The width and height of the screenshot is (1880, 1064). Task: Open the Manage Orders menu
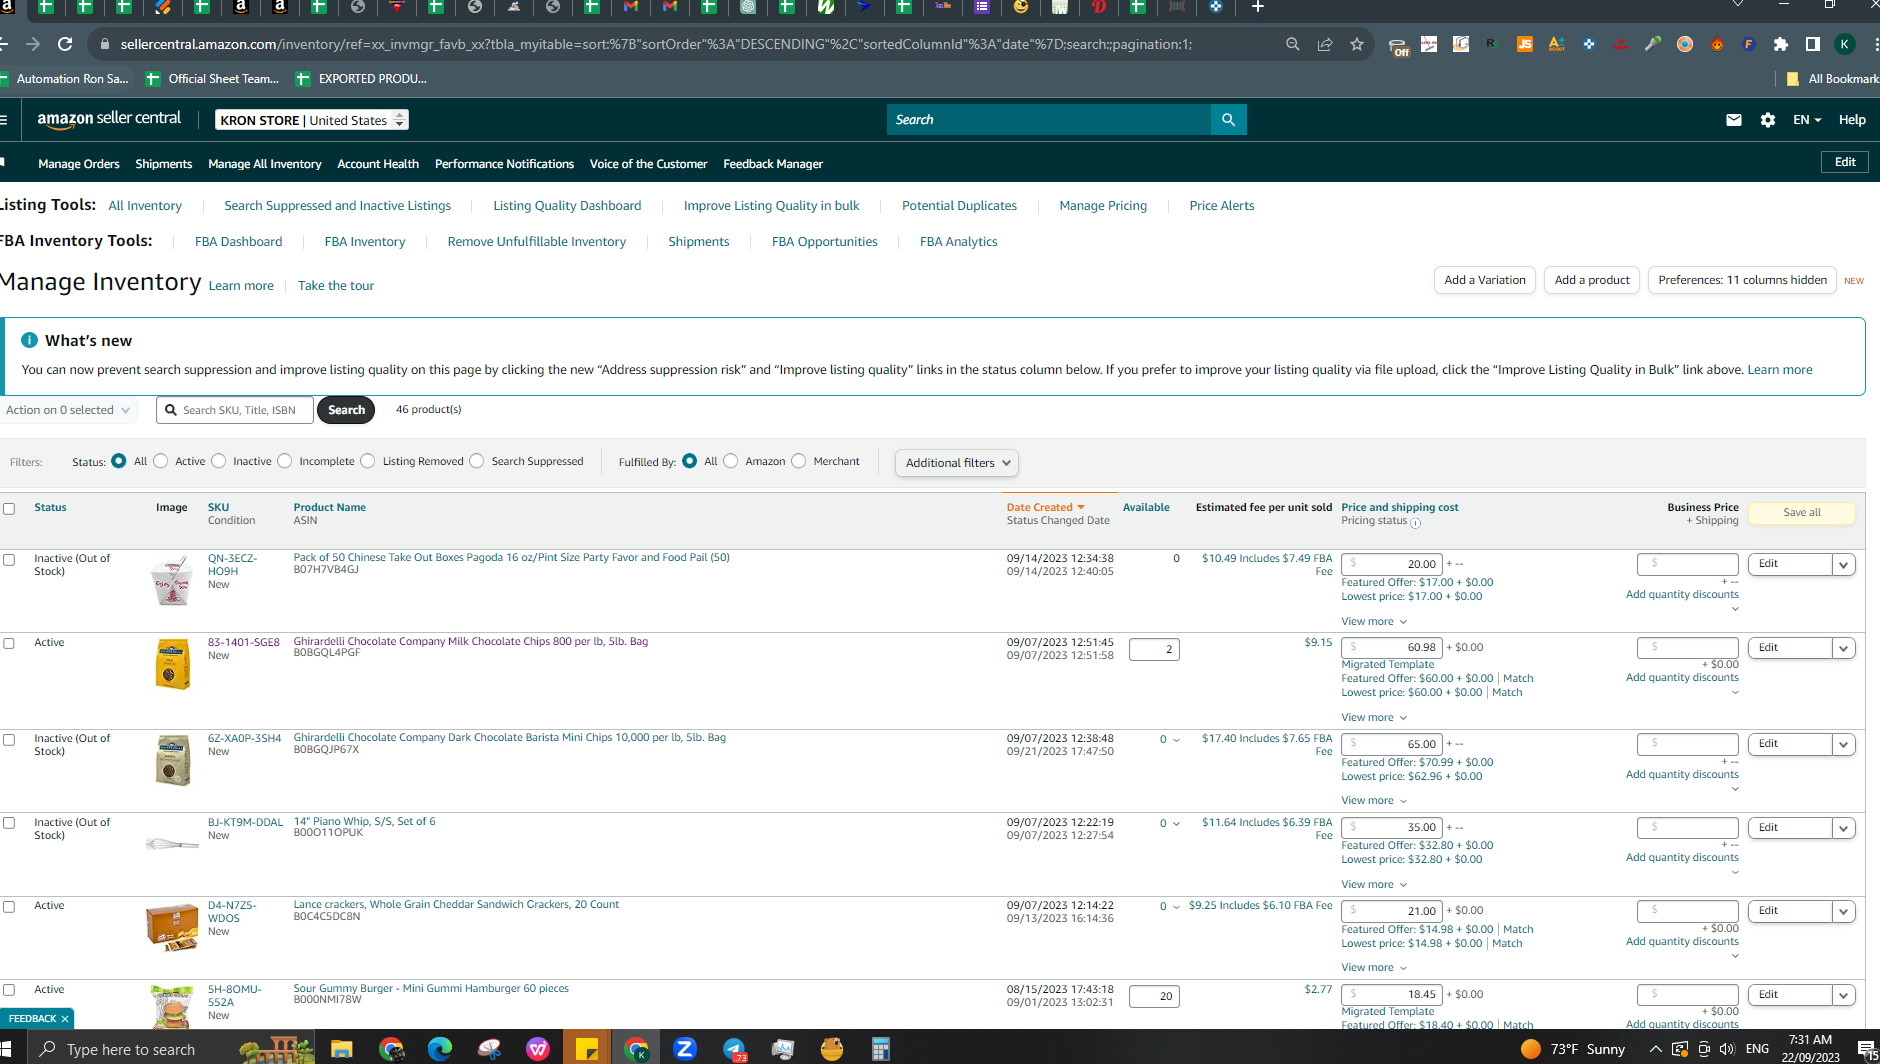tap(79, 164)
